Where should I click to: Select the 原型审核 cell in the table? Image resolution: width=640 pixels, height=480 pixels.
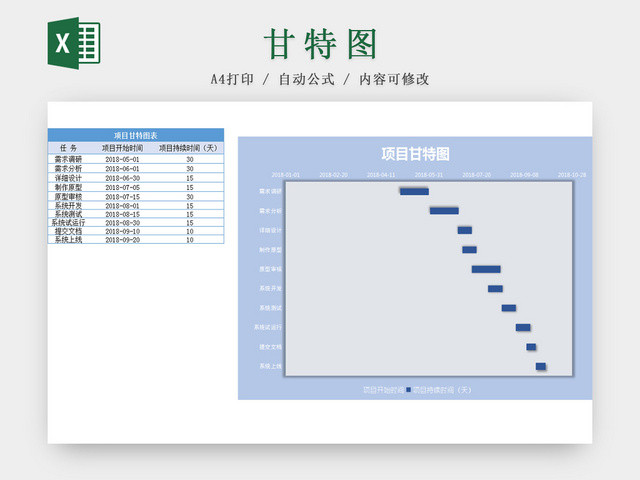tap(68, 197)
